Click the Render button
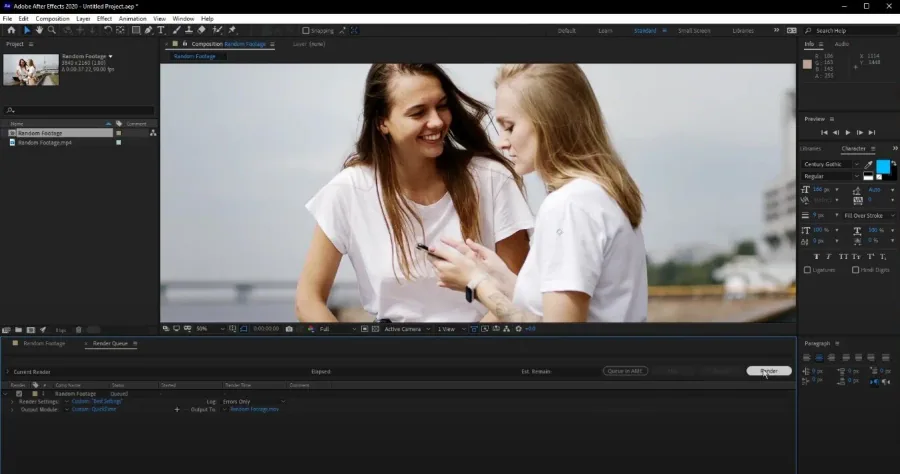The image size is (900, 474). 769,371
